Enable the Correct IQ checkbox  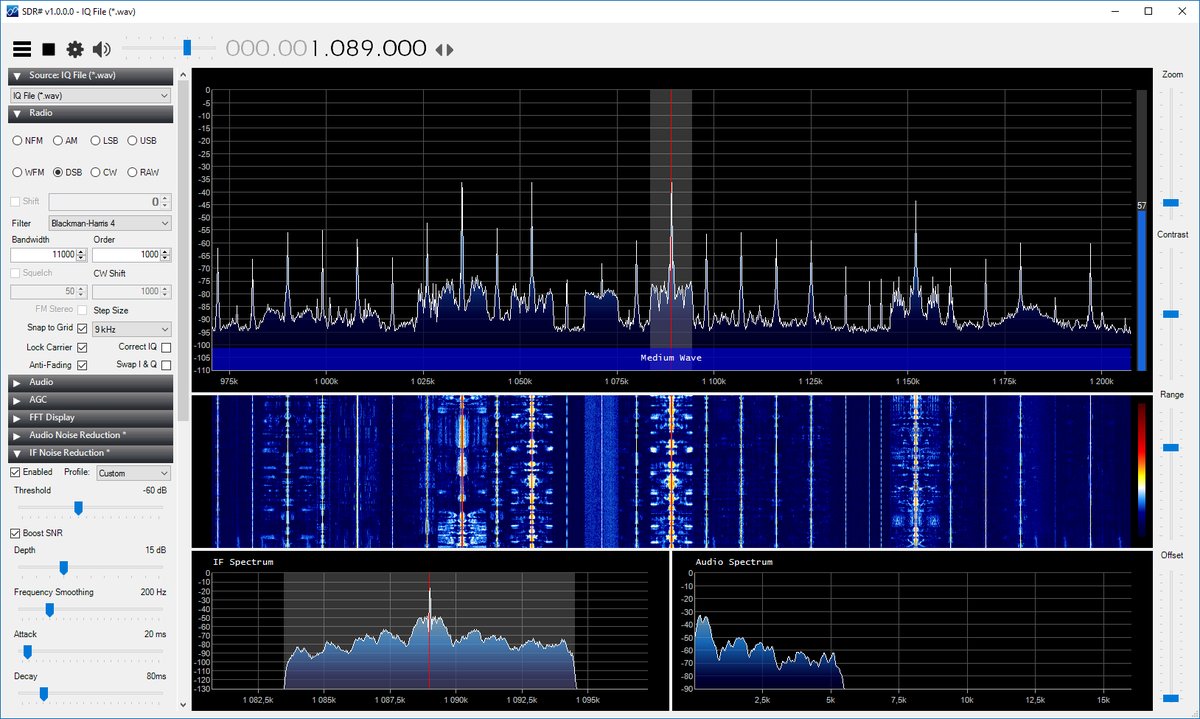coord(166,347)
